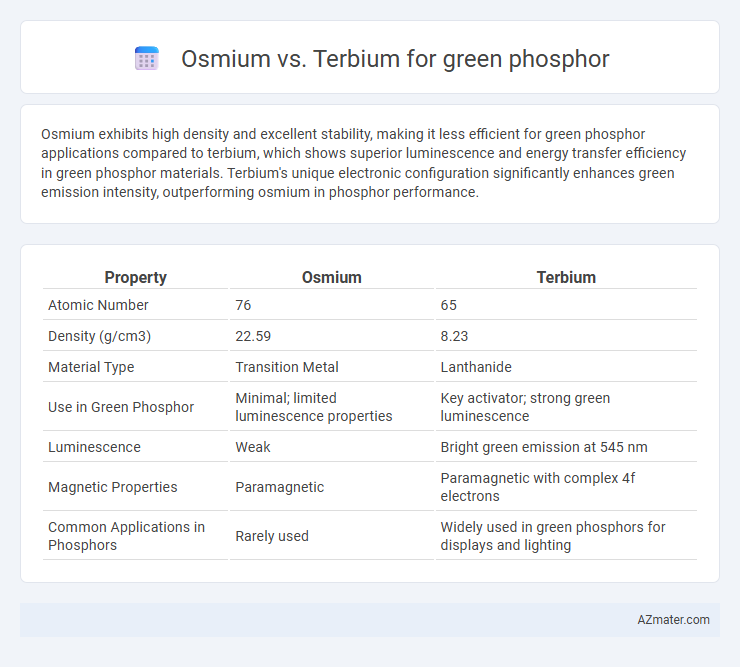Click the Osmium atomic number value '76'
Viewport: 740px width, 667px height.
[x=243, y=305]
